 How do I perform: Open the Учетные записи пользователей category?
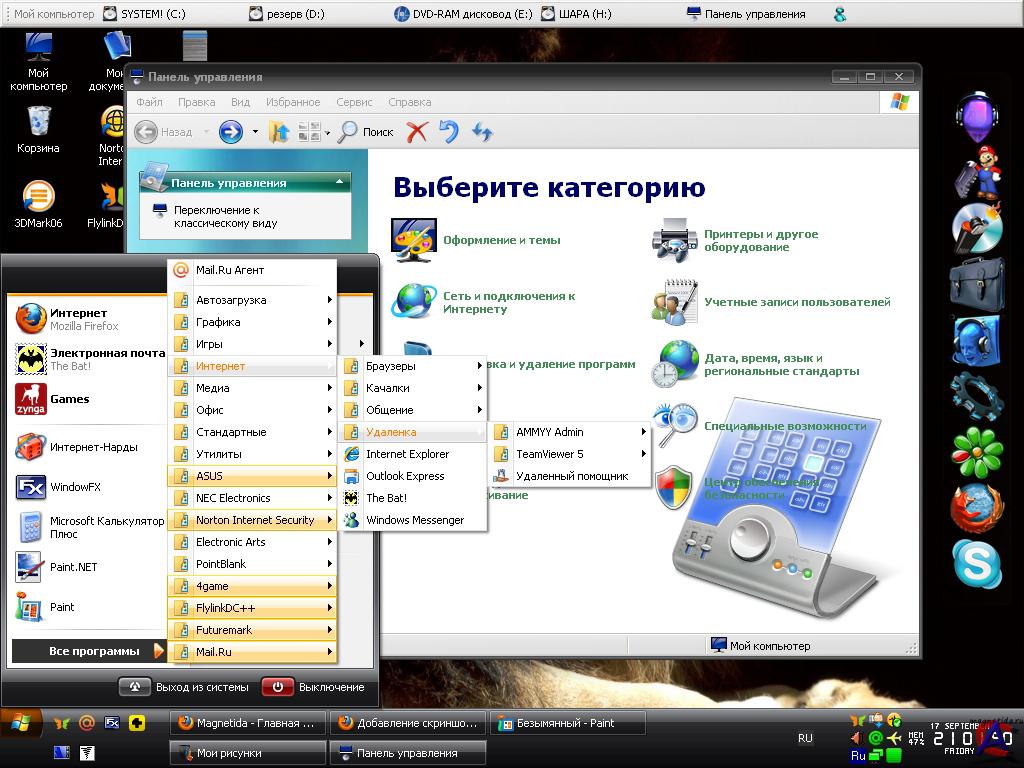tap(796, 302)
